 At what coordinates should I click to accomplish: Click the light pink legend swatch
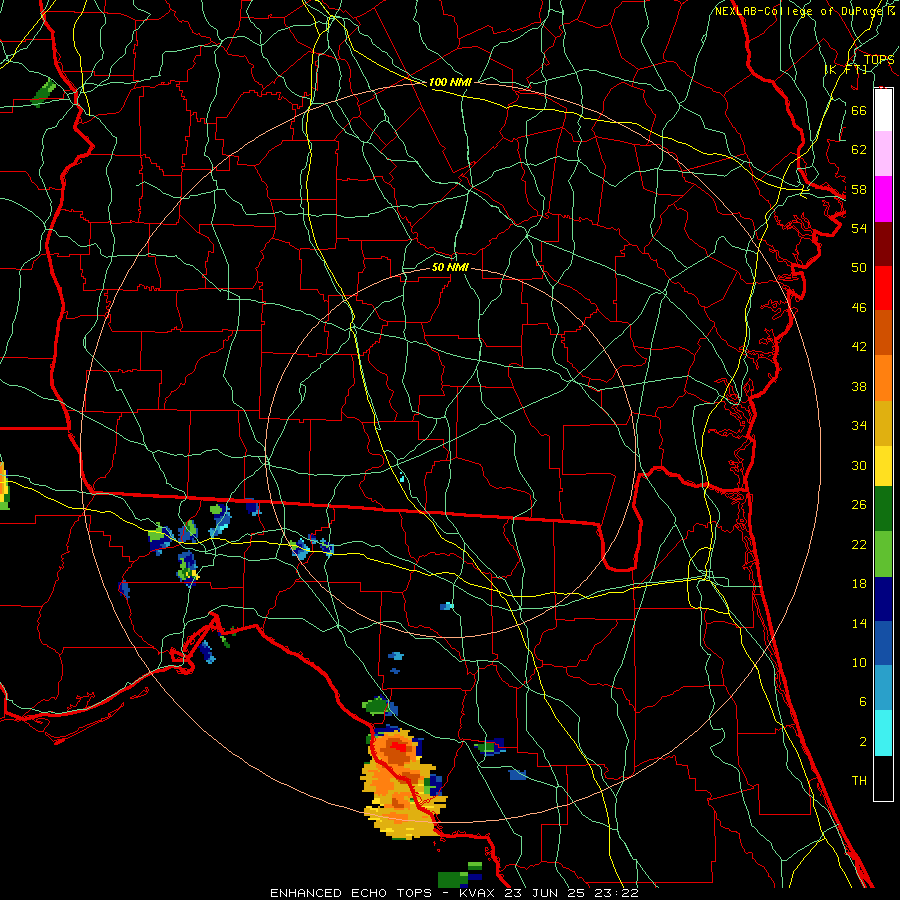coord(883,153)
